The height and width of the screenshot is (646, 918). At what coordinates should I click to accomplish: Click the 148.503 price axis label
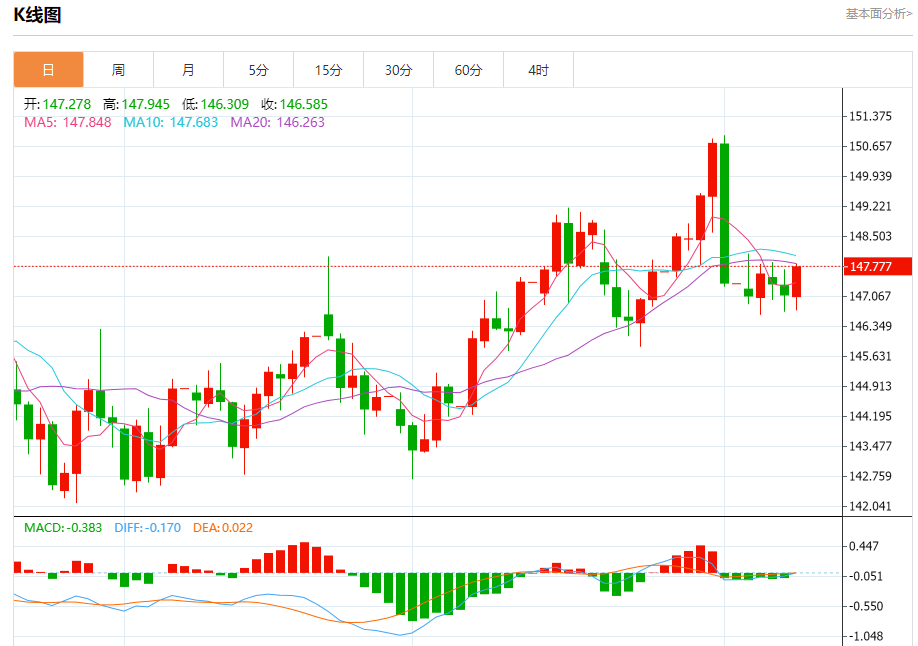(x=871, y=236)
